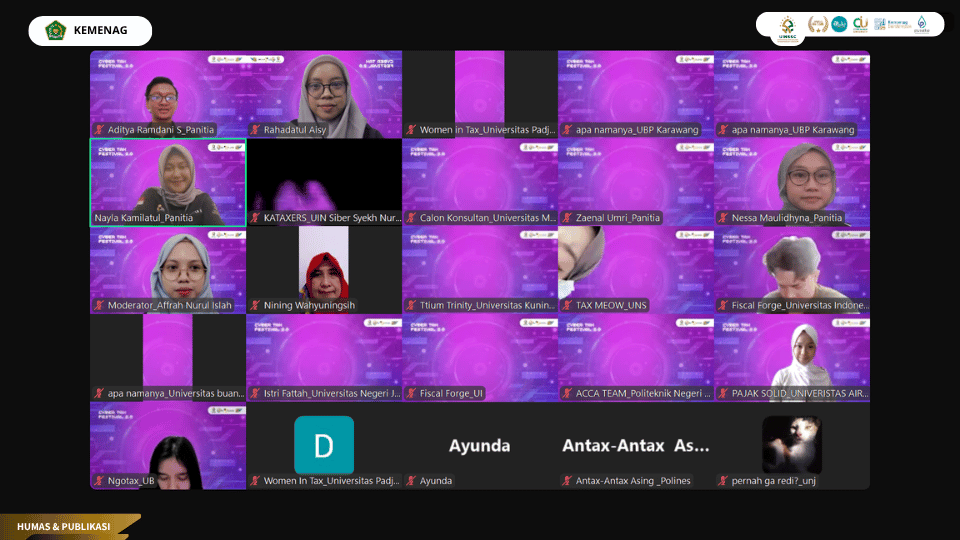Select Aditya Ramdani S_Panitia video tile
Viewport: 960px width, 540px height.
pyautogui.click(x=168, y=94)
